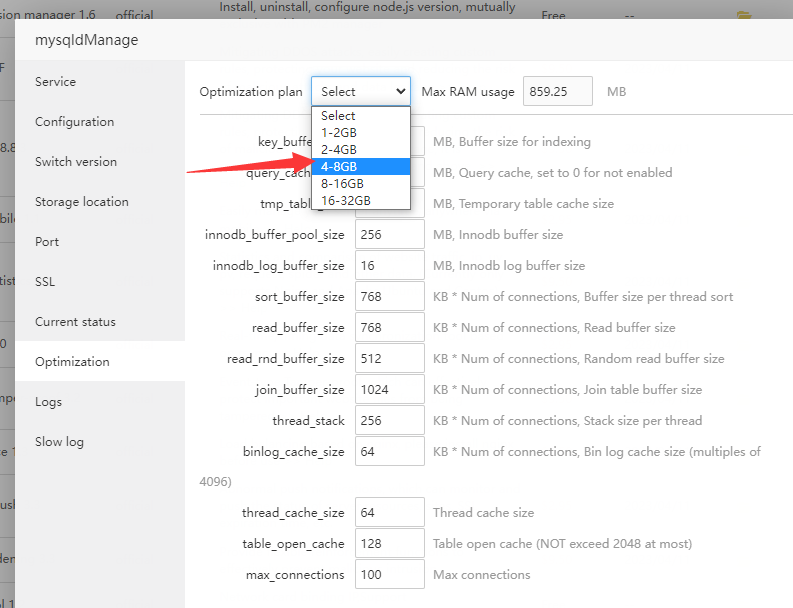
Task: Choose the 1-2GB optimization plan
Action: pyautogui.click(x=361, y=133)
